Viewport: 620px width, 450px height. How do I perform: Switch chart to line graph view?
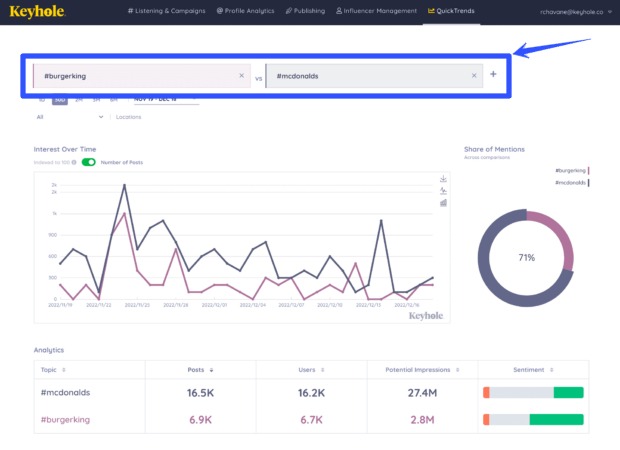pos(443,191)
